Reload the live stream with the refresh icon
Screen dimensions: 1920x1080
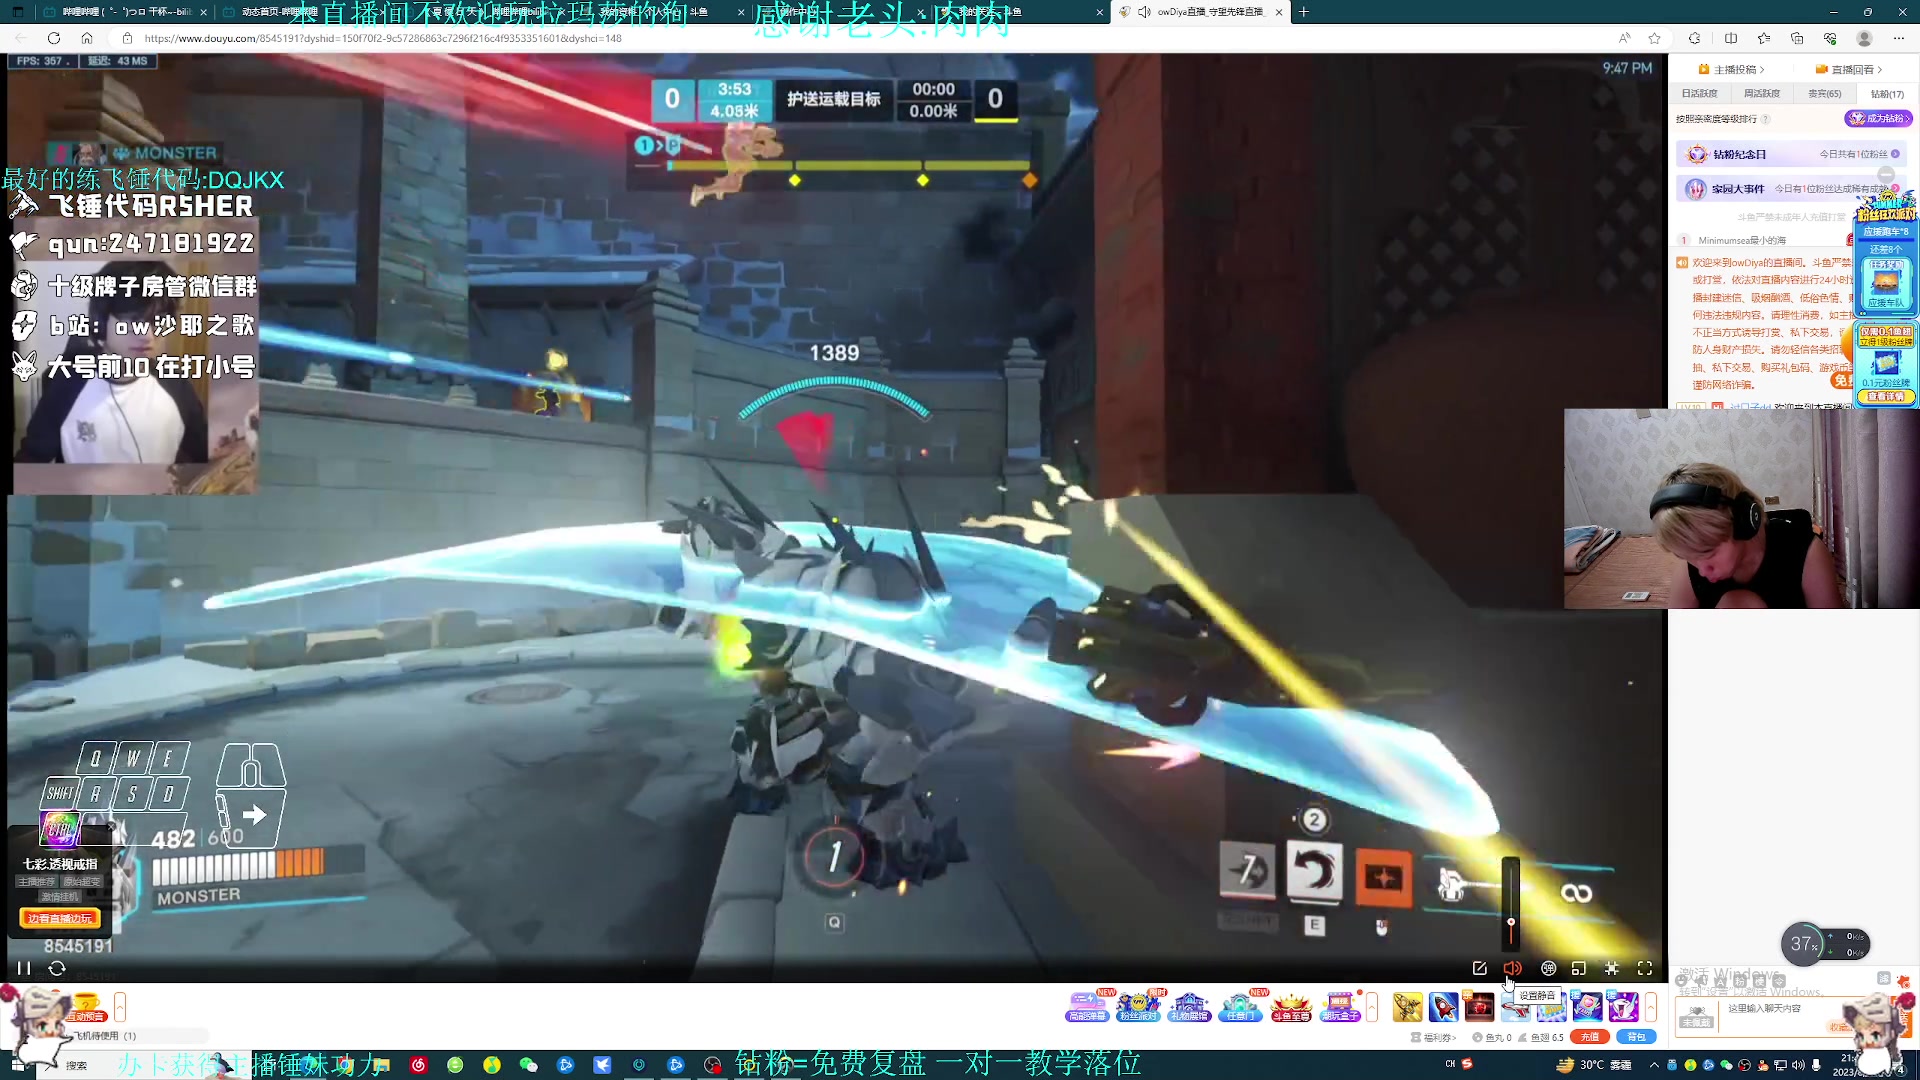(x=57, y=968)
